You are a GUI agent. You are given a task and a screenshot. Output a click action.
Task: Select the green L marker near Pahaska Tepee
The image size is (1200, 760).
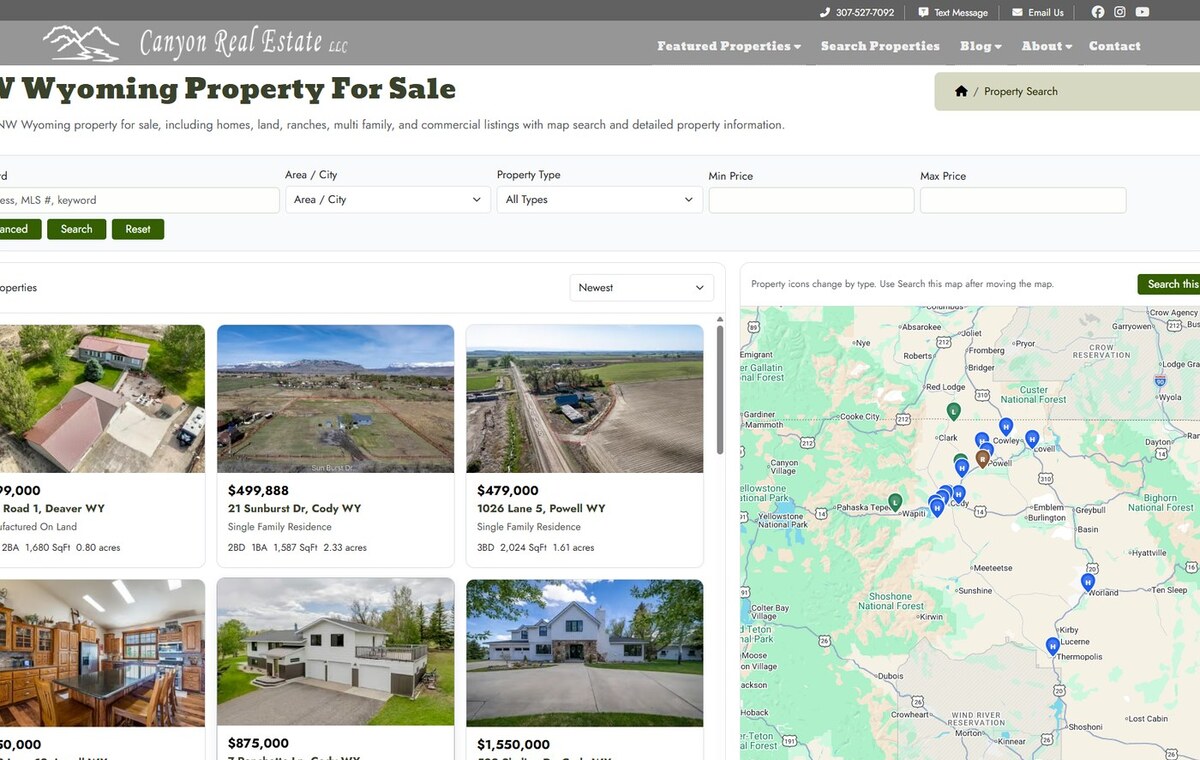click(x=895, y=501)
